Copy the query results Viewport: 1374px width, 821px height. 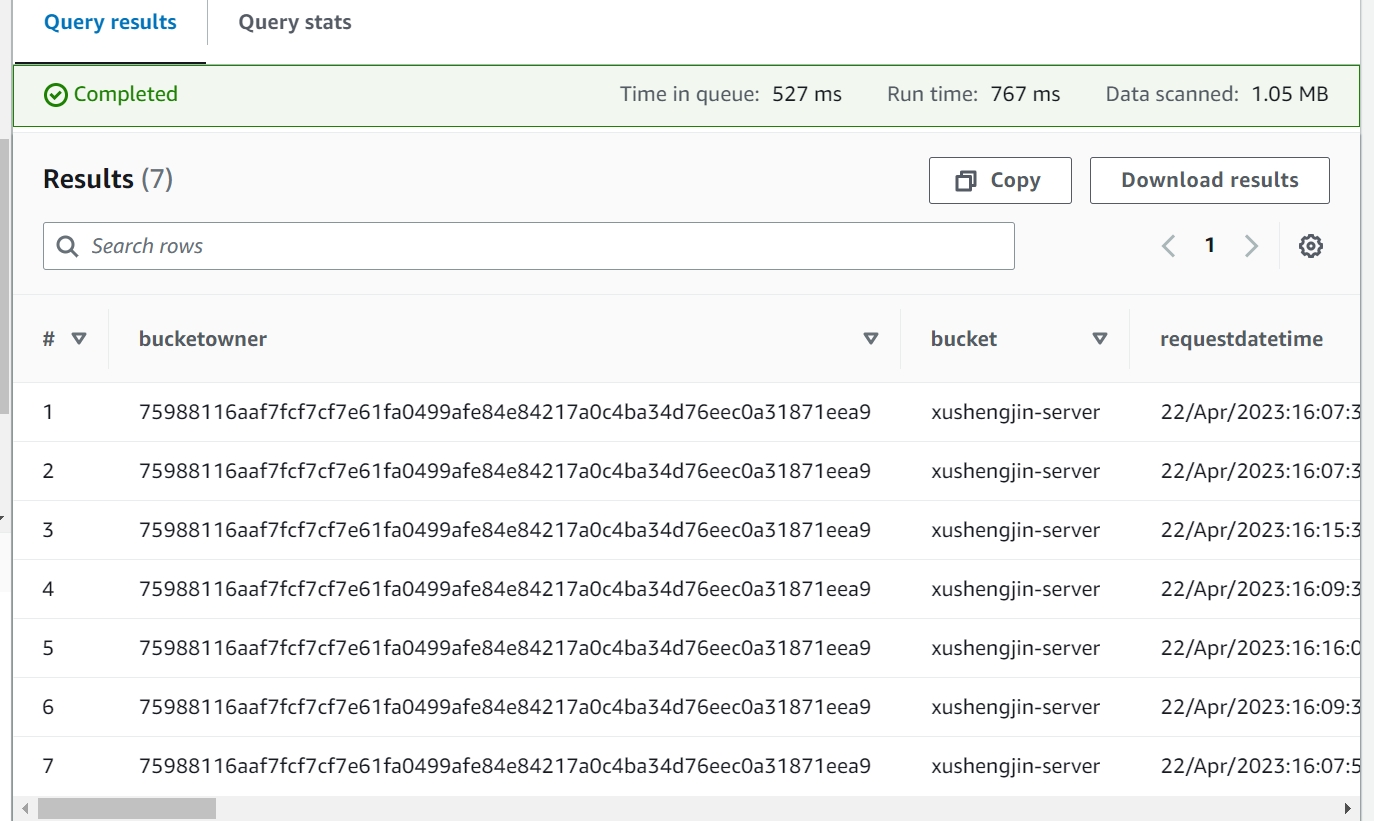click(x=999, y=180)
